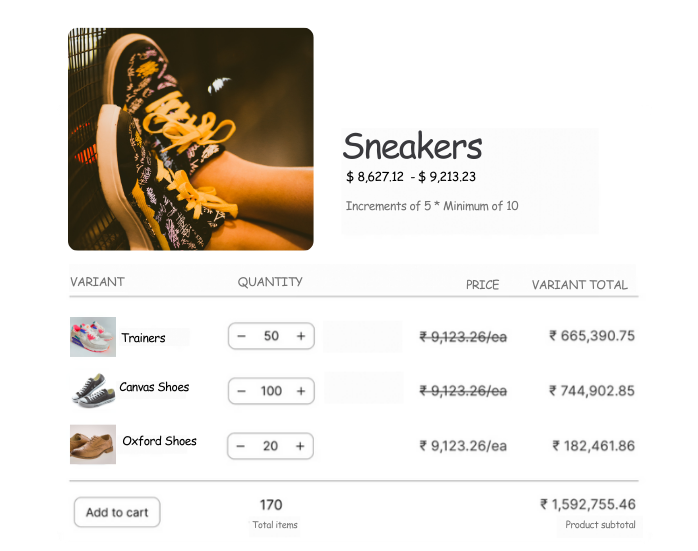
Task: Select the Oxford Shoes quantity field showing 20
Action: 271,446
